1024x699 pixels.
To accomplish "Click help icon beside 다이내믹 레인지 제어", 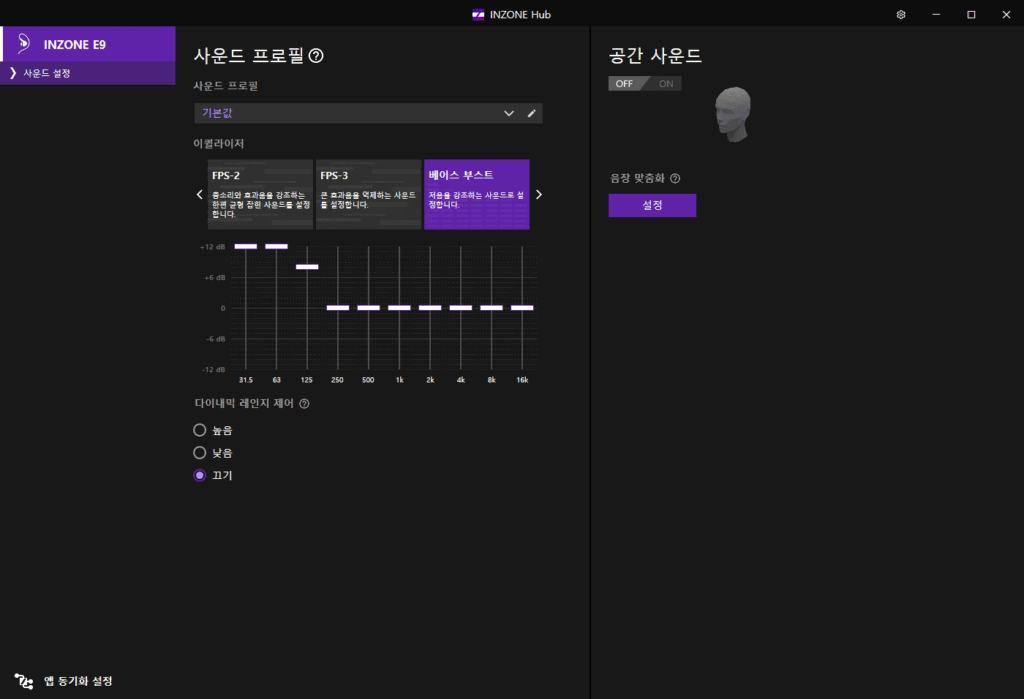I will [x=304, y=404].
